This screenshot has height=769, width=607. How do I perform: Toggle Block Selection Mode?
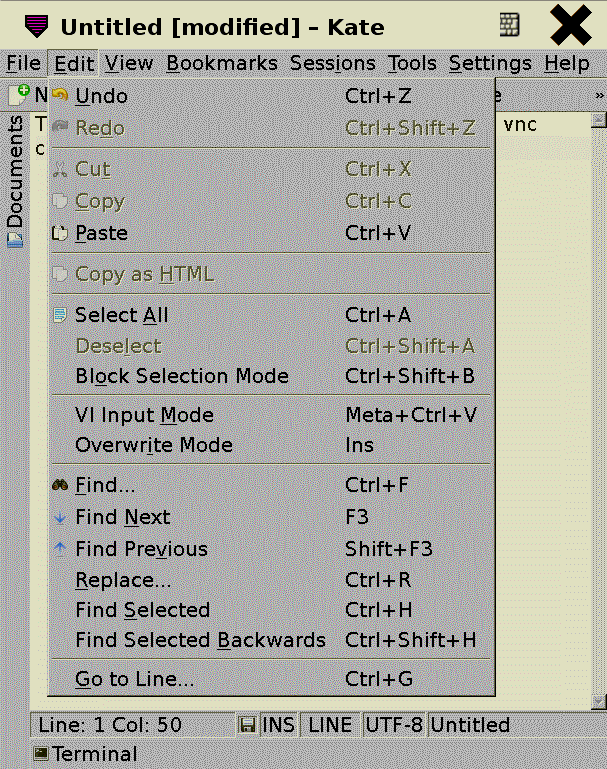[182, 376]
